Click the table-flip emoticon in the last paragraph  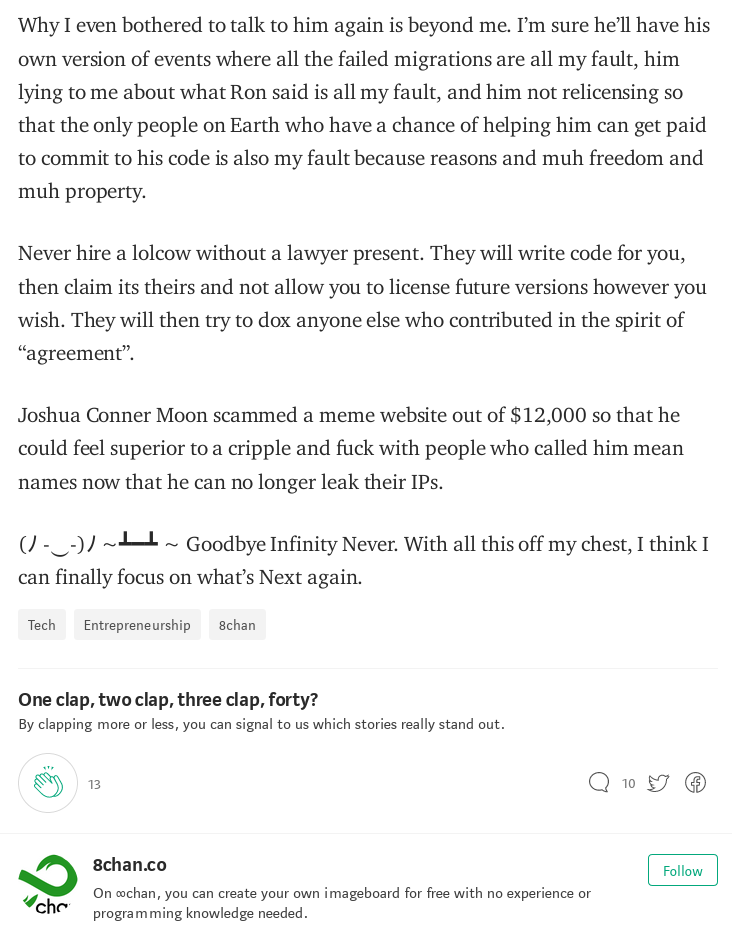coord(98,543)
